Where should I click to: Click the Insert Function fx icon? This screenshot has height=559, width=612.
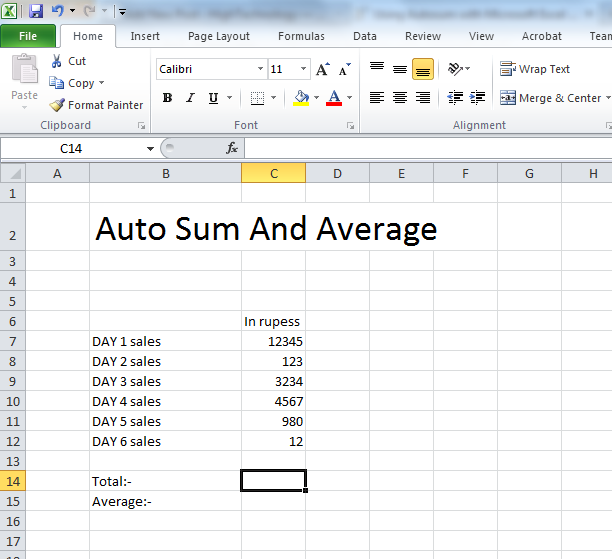coord(232,148)
